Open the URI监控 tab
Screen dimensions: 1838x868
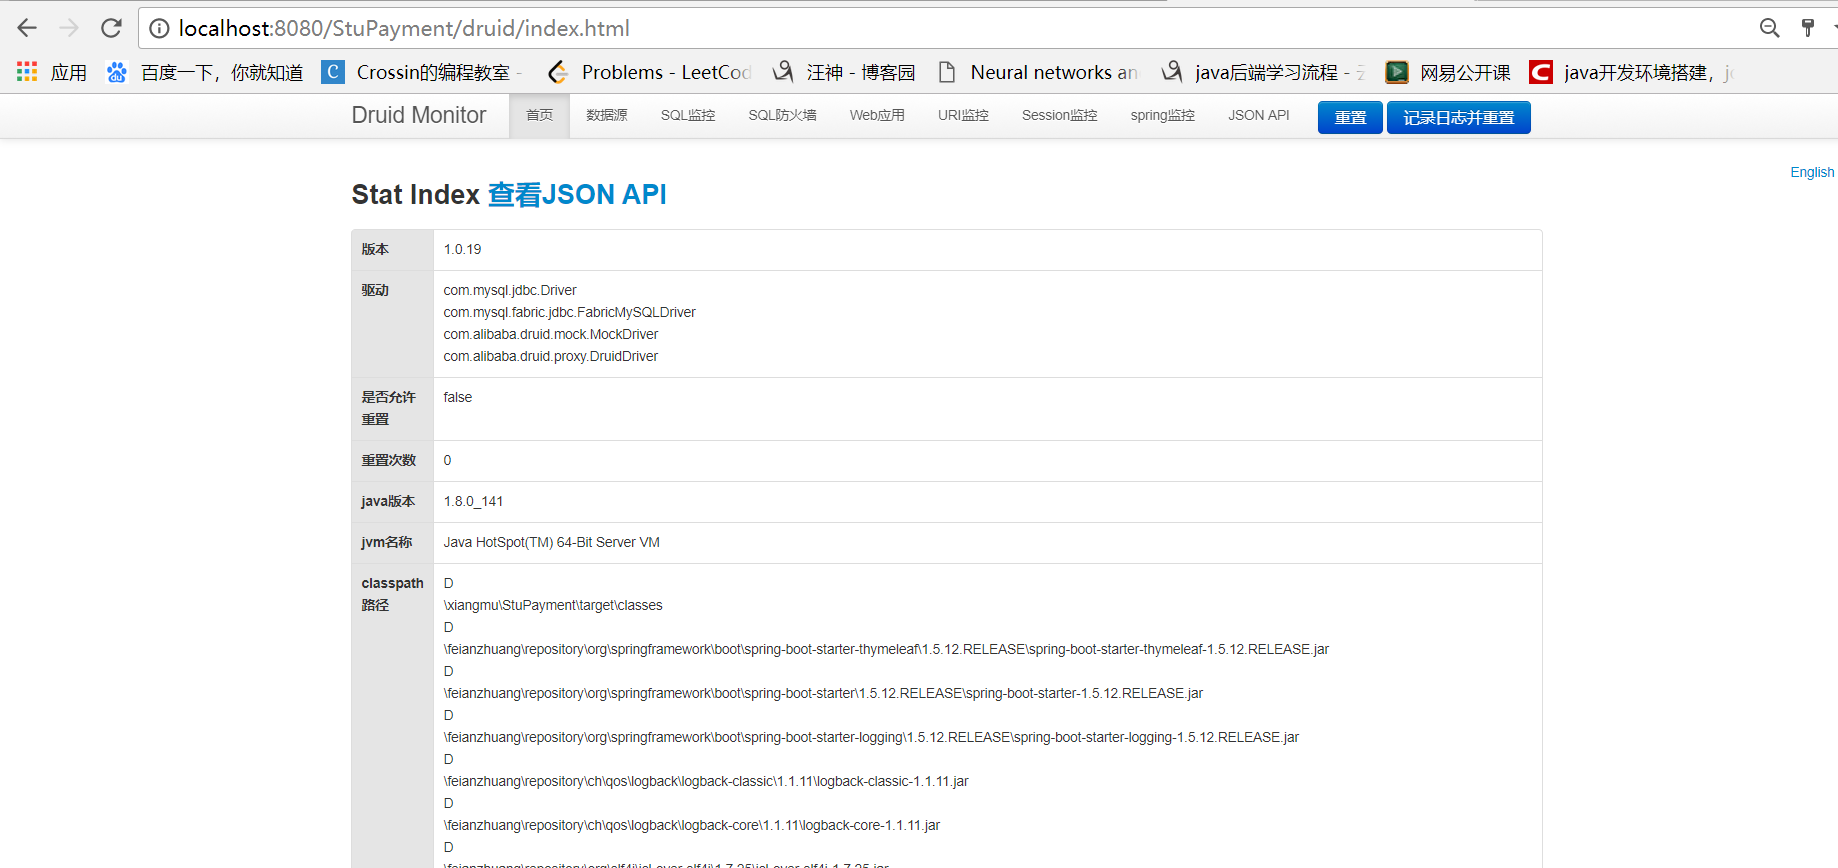click(x=963, y=116)
